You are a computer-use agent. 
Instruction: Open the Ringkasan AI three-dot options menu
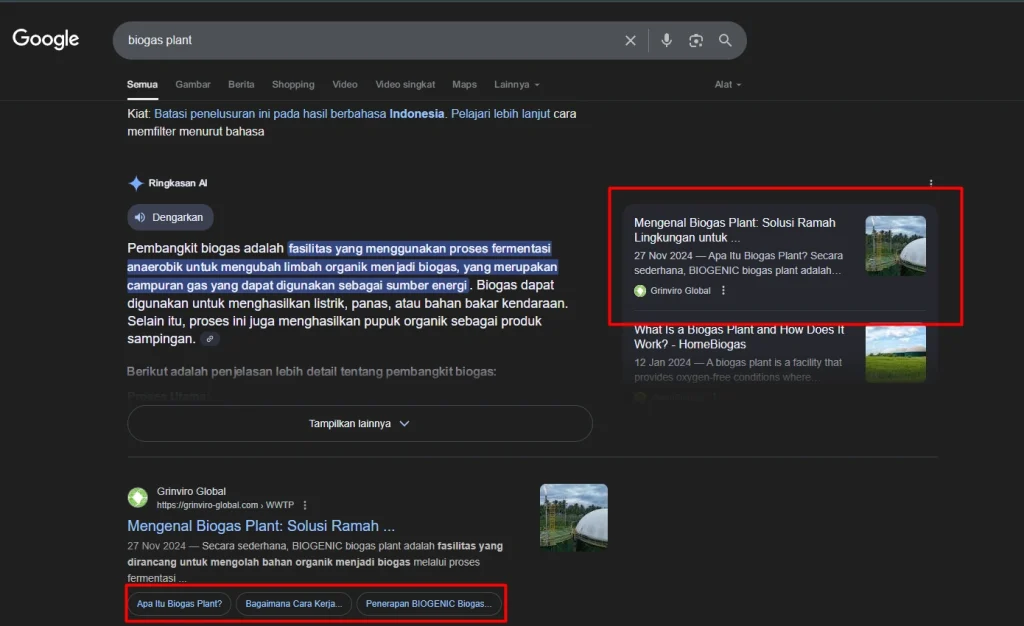pos(931,183)
